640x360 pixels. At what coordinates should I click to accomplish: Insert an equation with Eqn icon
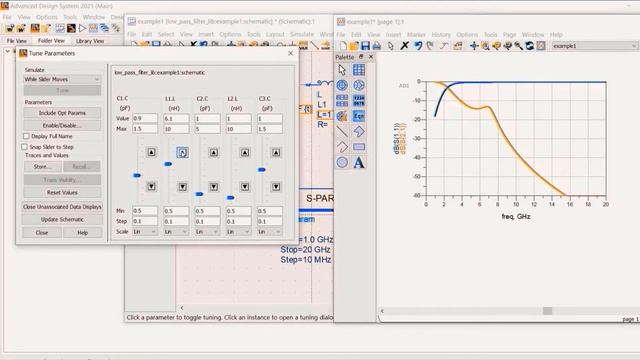point(359,116)
